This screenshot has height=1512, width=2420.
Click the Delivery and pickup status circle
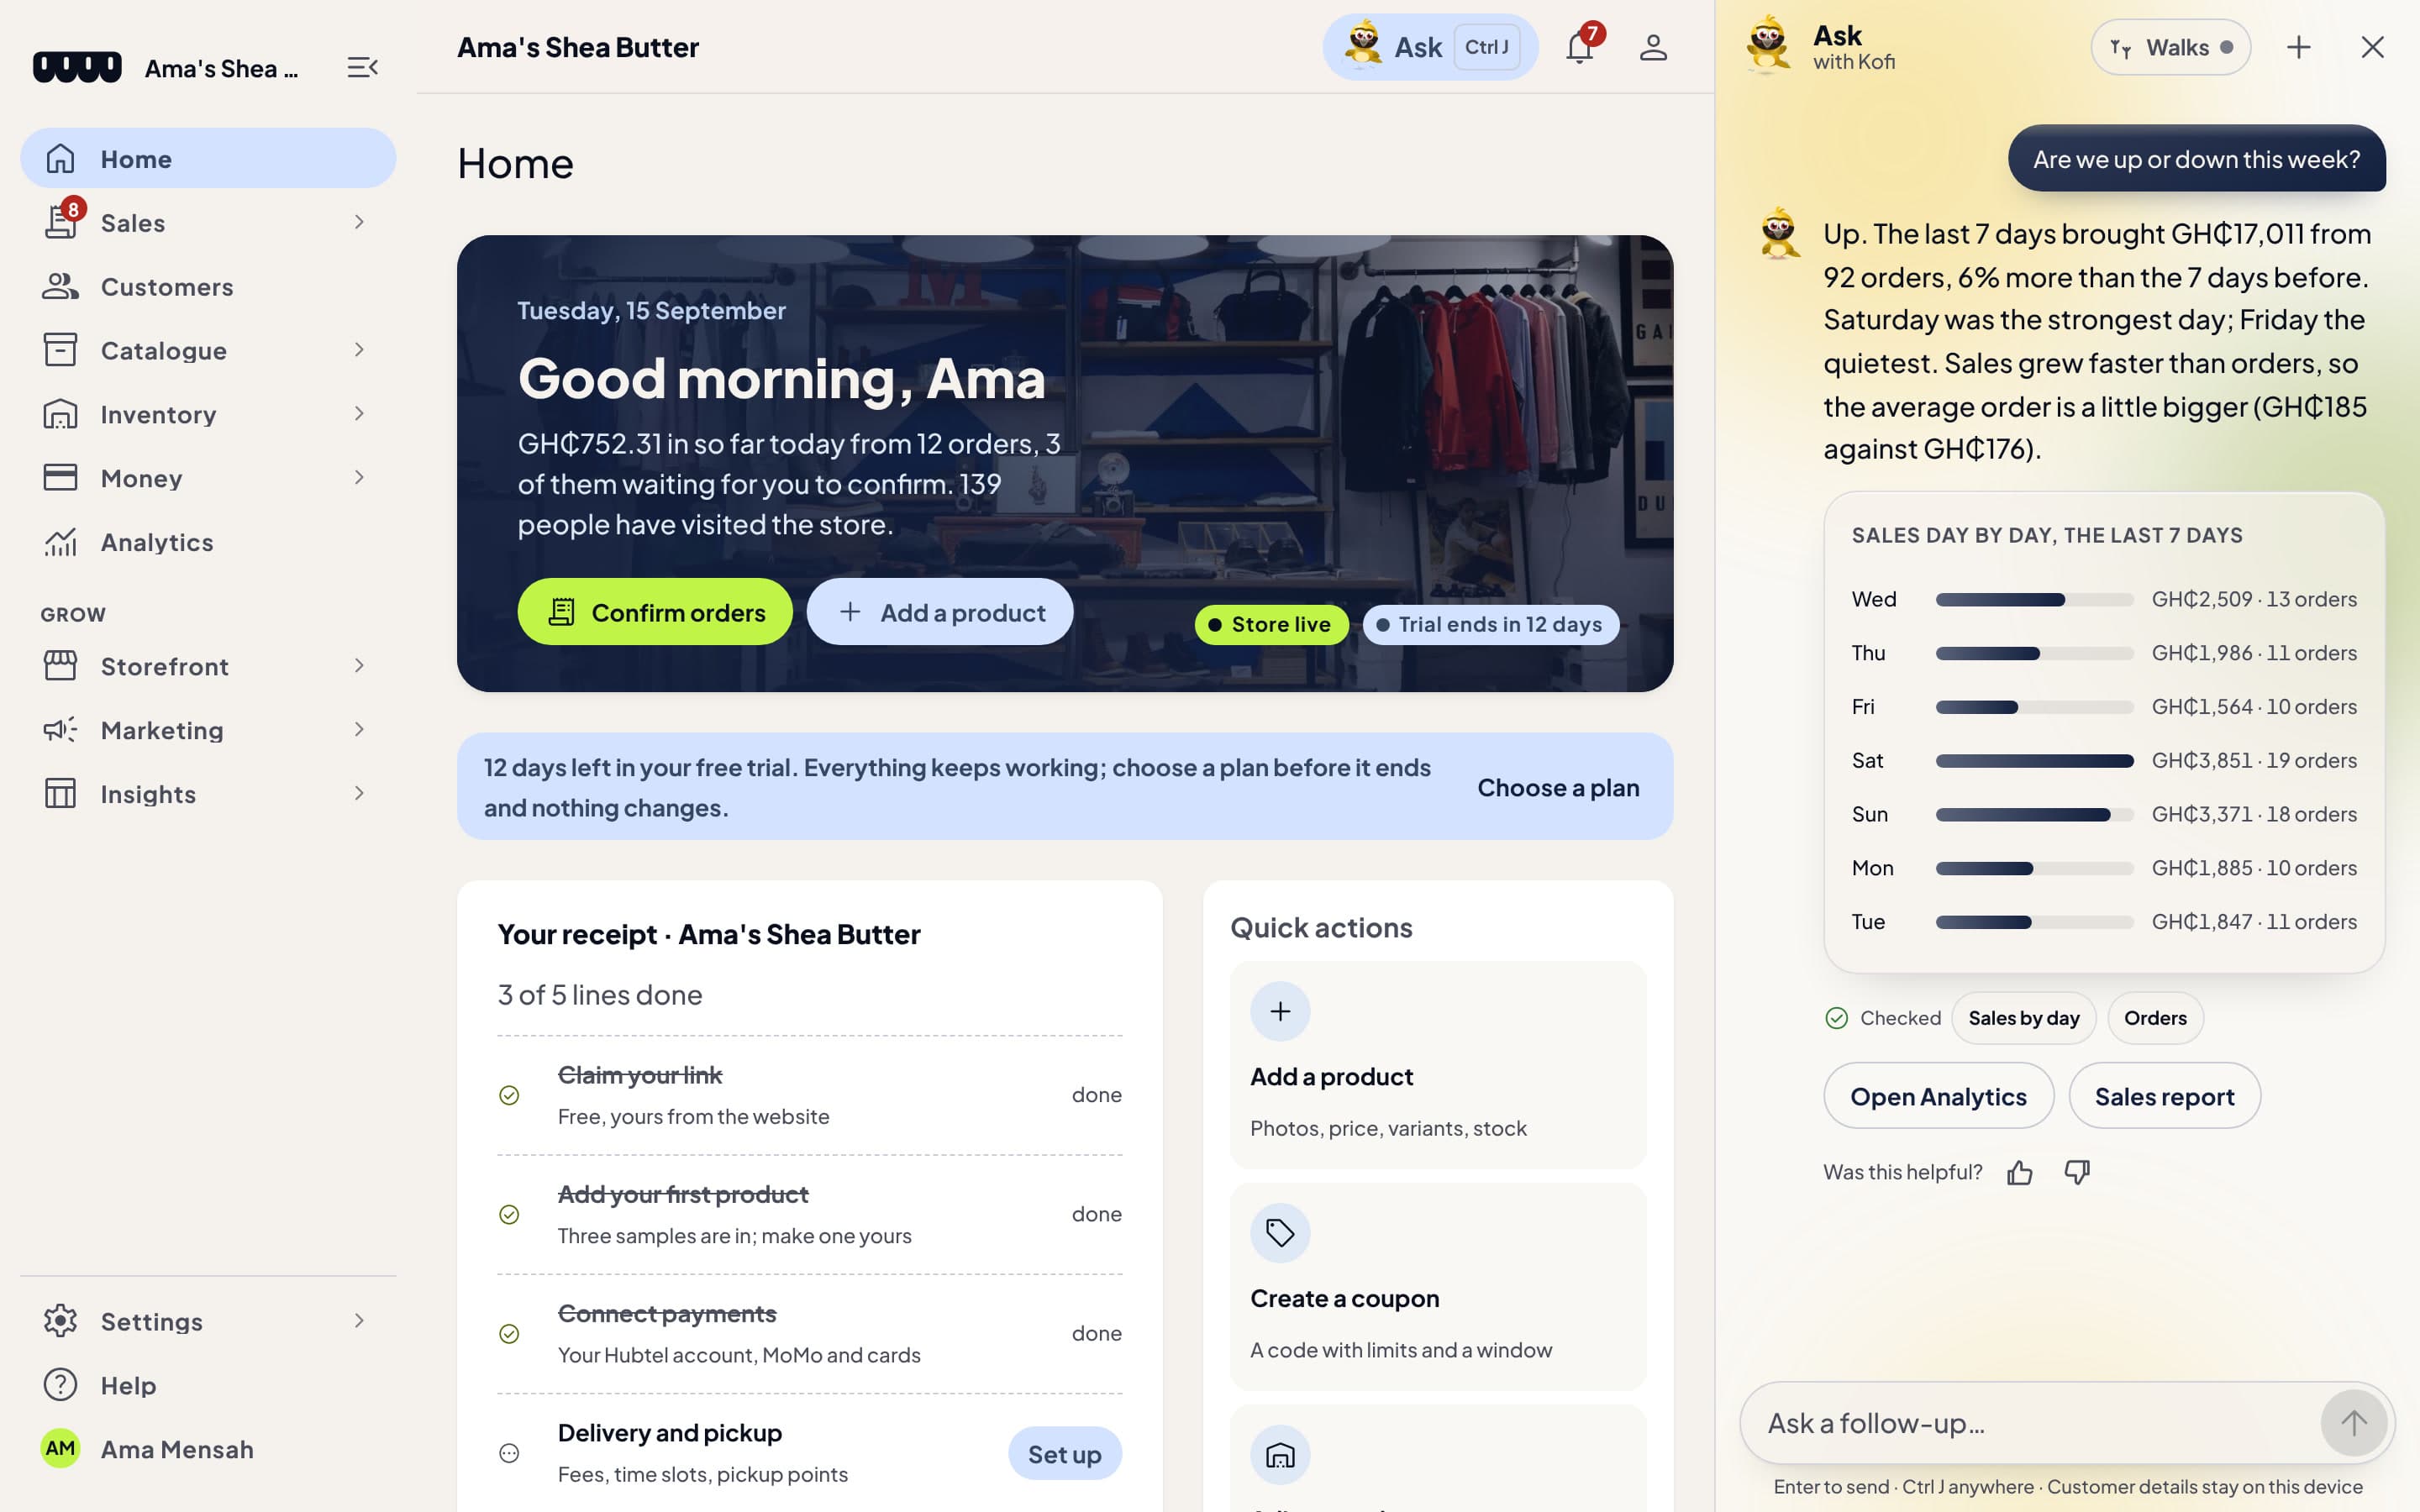click(509, 1453)
